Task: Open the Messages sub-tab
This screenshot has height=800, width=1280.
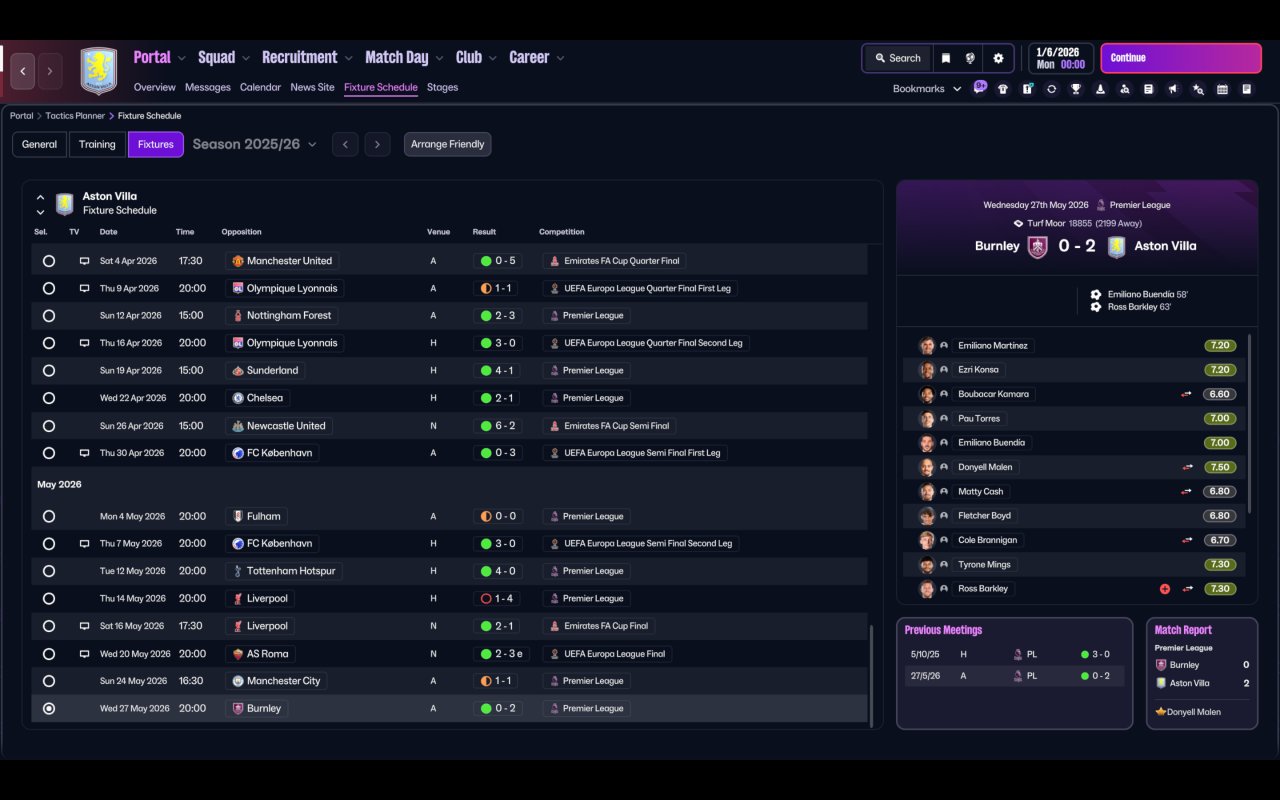Action: 208,87
